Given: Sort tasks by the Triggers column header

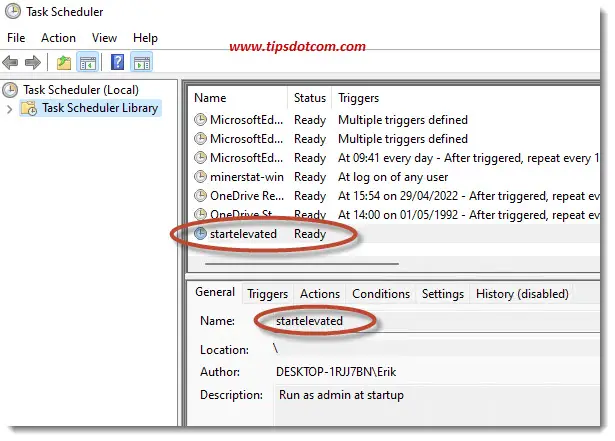Looking at the screenshot, I should tap(467, 98).
